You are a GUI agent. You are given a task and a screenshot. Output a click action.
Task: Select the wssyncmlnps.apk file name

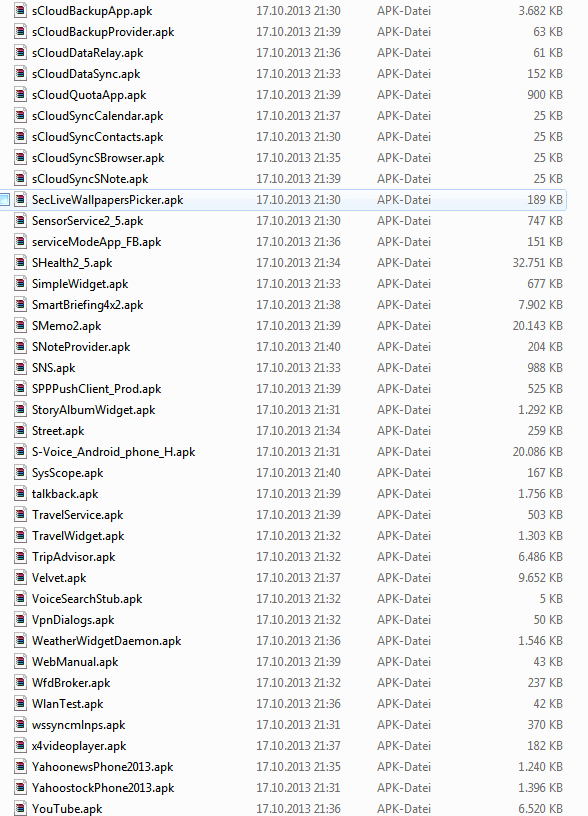tap(79, 725)
